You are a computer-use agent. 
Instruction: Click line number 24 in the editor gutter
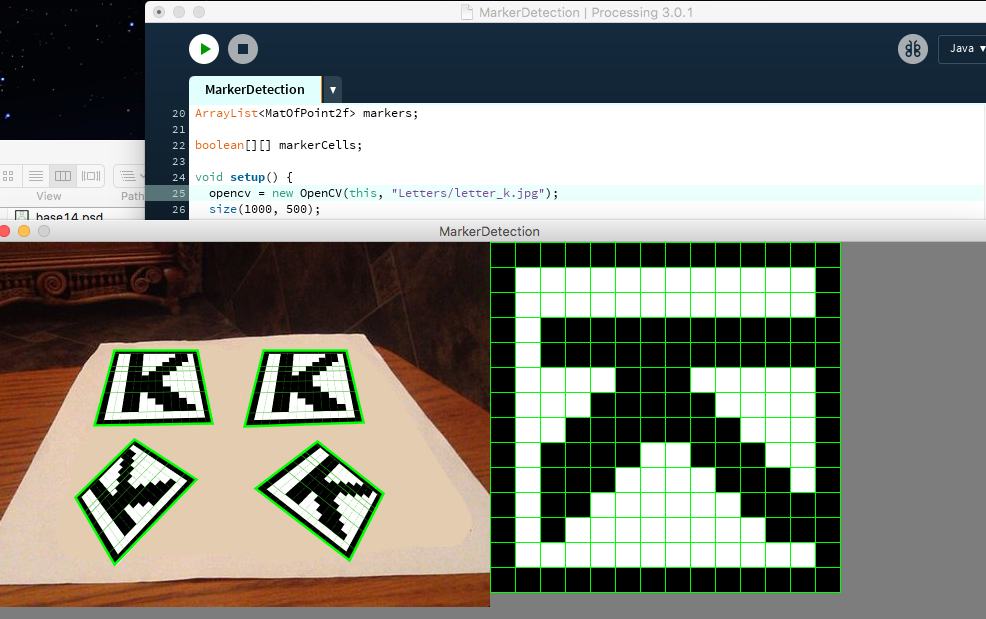click(178, 177)
